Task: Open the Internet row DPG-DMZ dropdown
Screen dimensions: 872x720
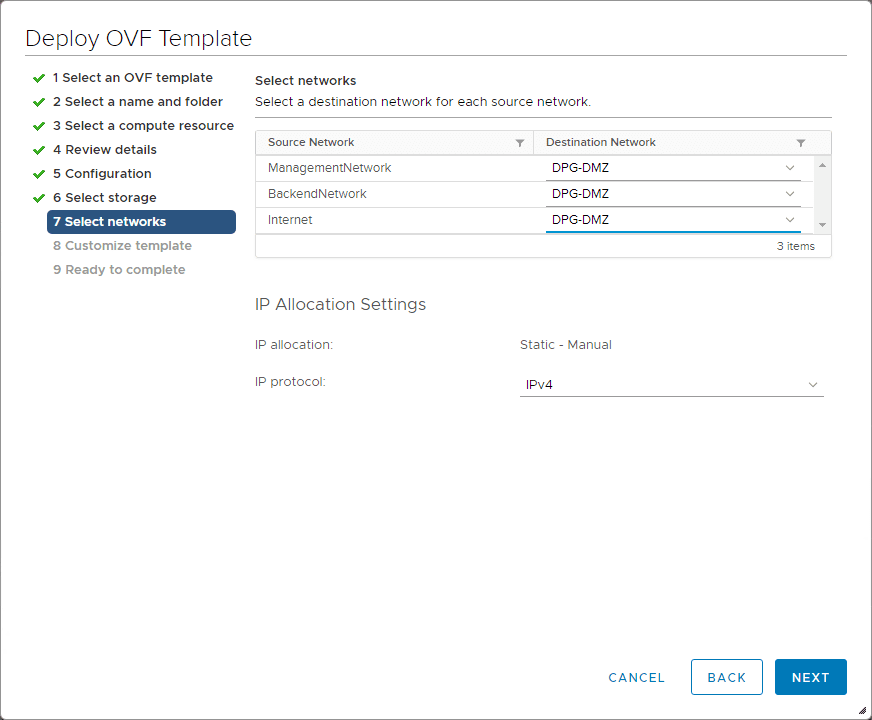Action: coord(789,219)
